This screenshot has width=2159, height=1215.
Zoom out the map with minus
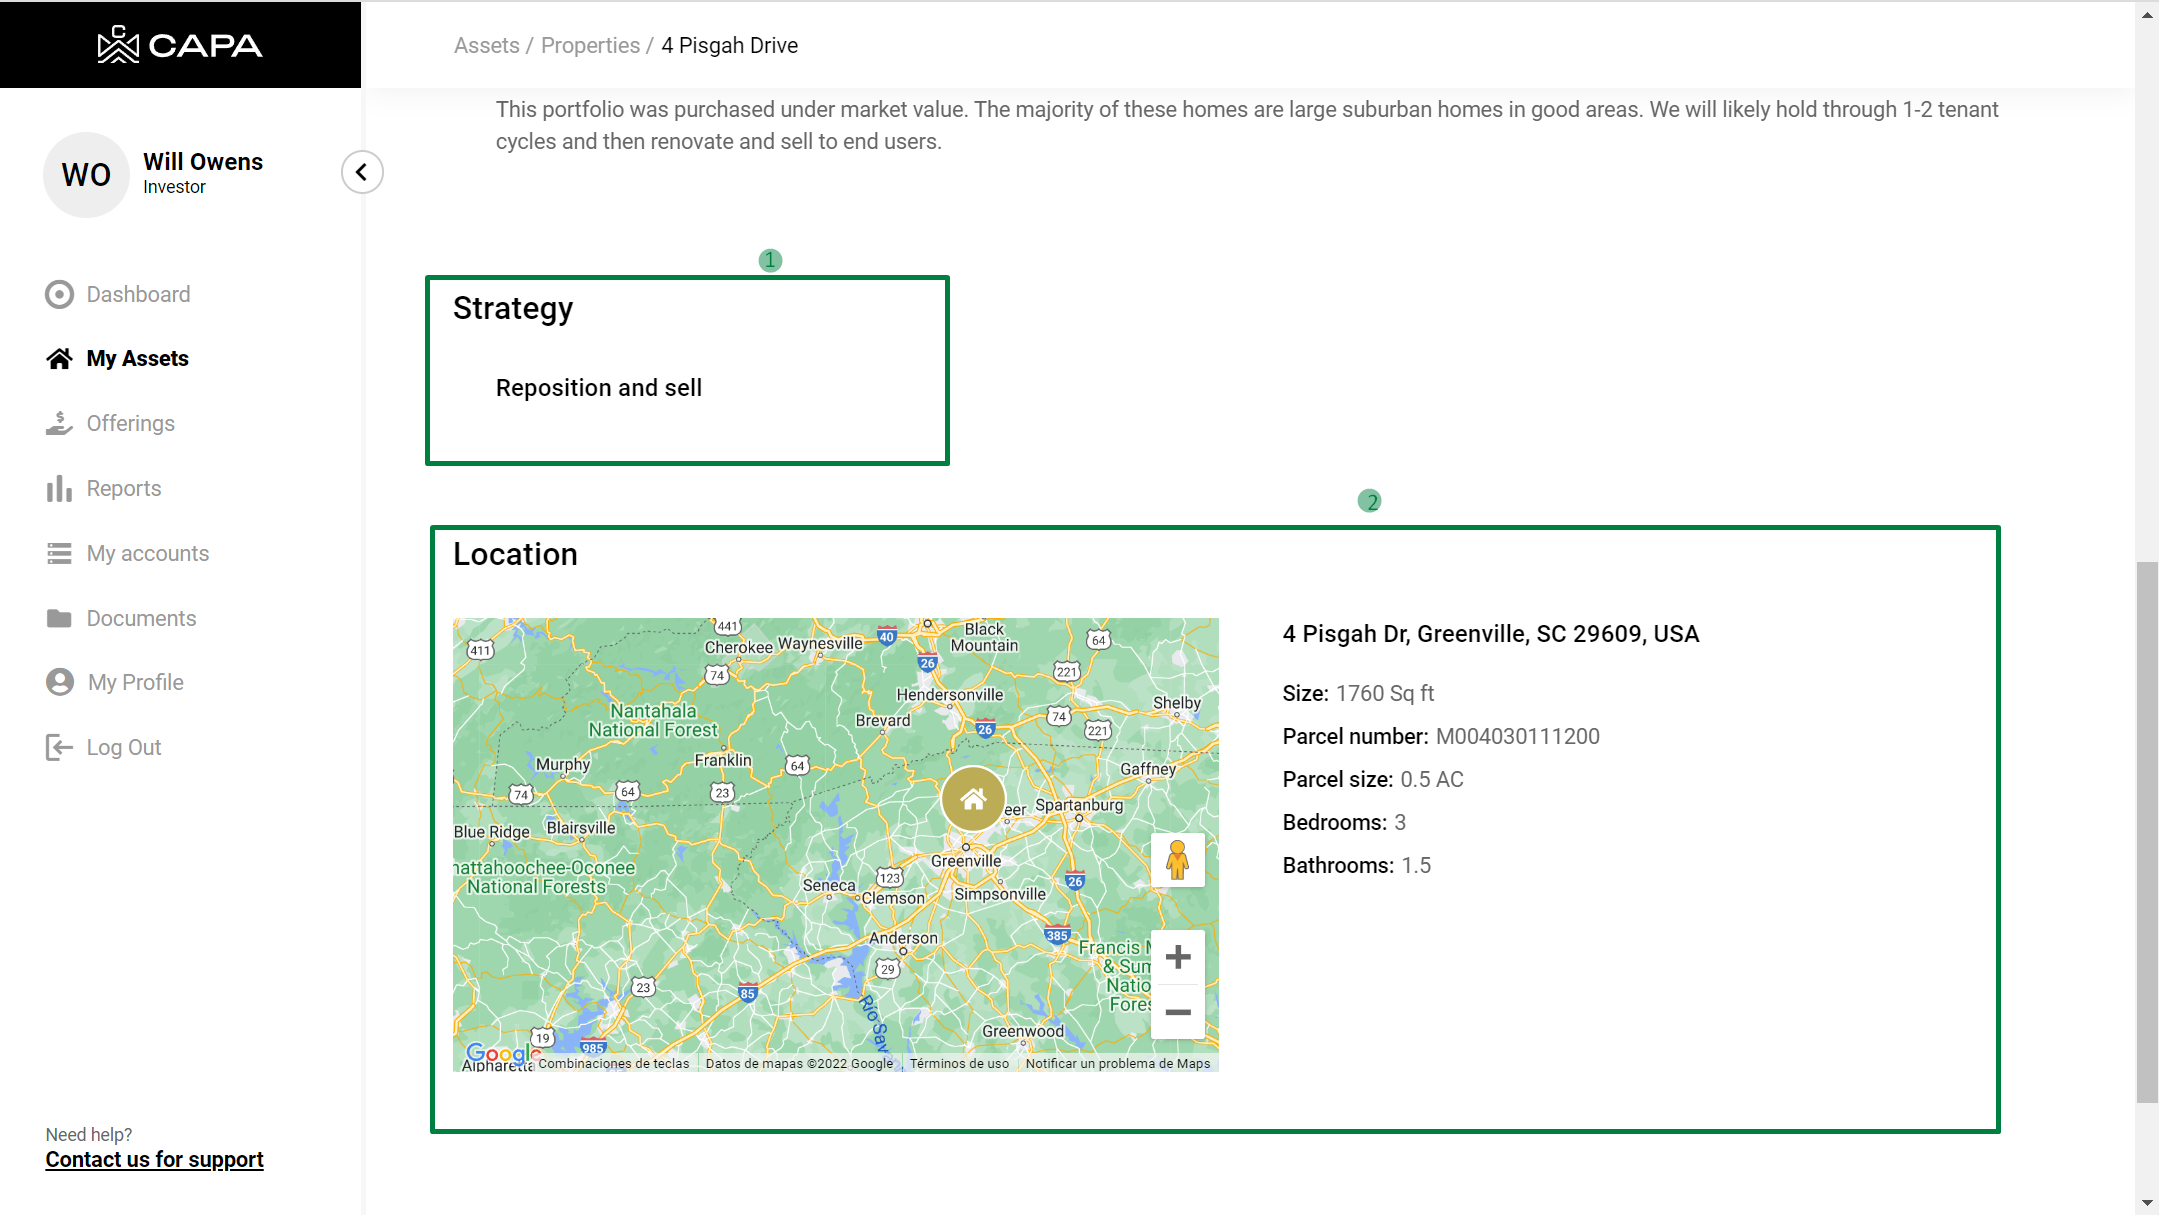(x=1177, y=1012)
